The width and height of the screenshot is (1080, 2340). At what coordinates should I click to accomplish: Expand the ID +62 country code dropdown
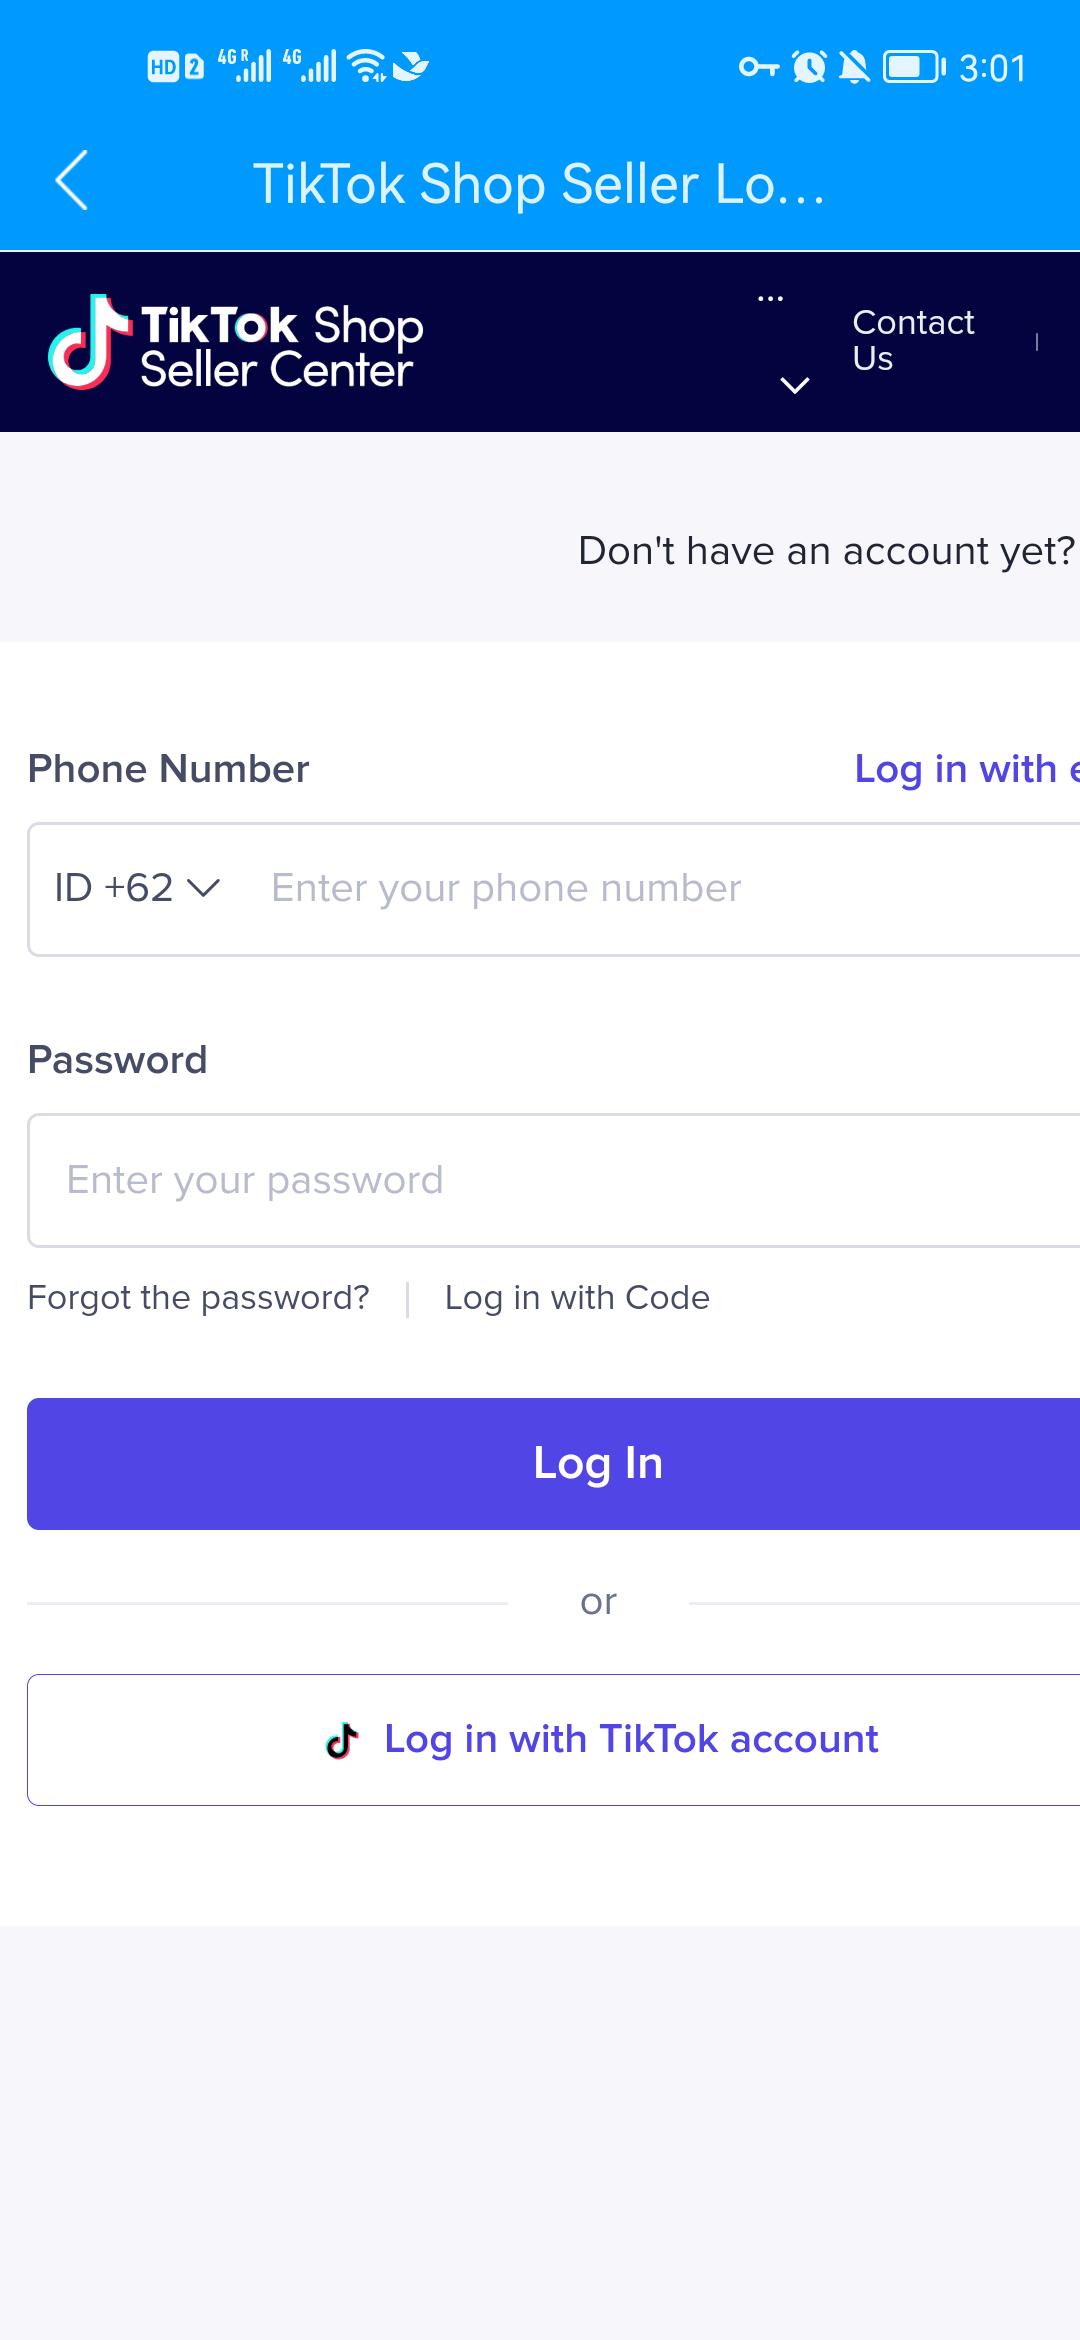point(137,888)
